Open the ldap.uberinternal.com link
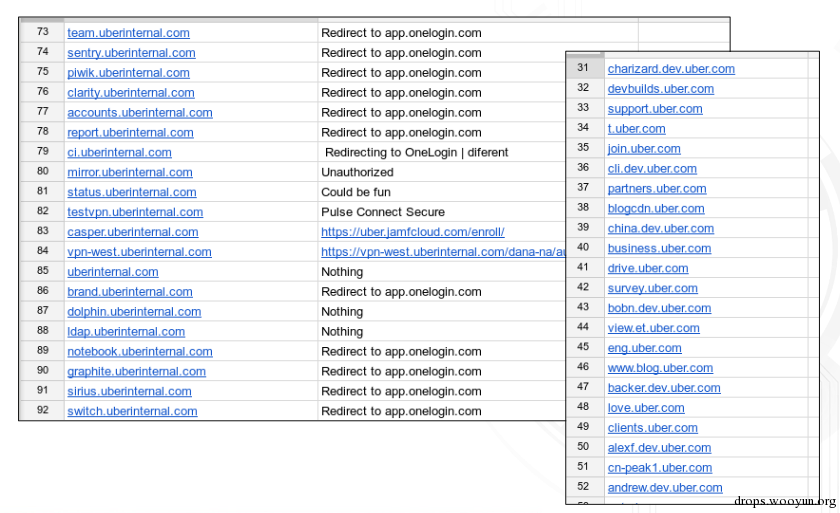Image resolution: width=840 pixels, height=513 pixels. [x=126, y=332]
